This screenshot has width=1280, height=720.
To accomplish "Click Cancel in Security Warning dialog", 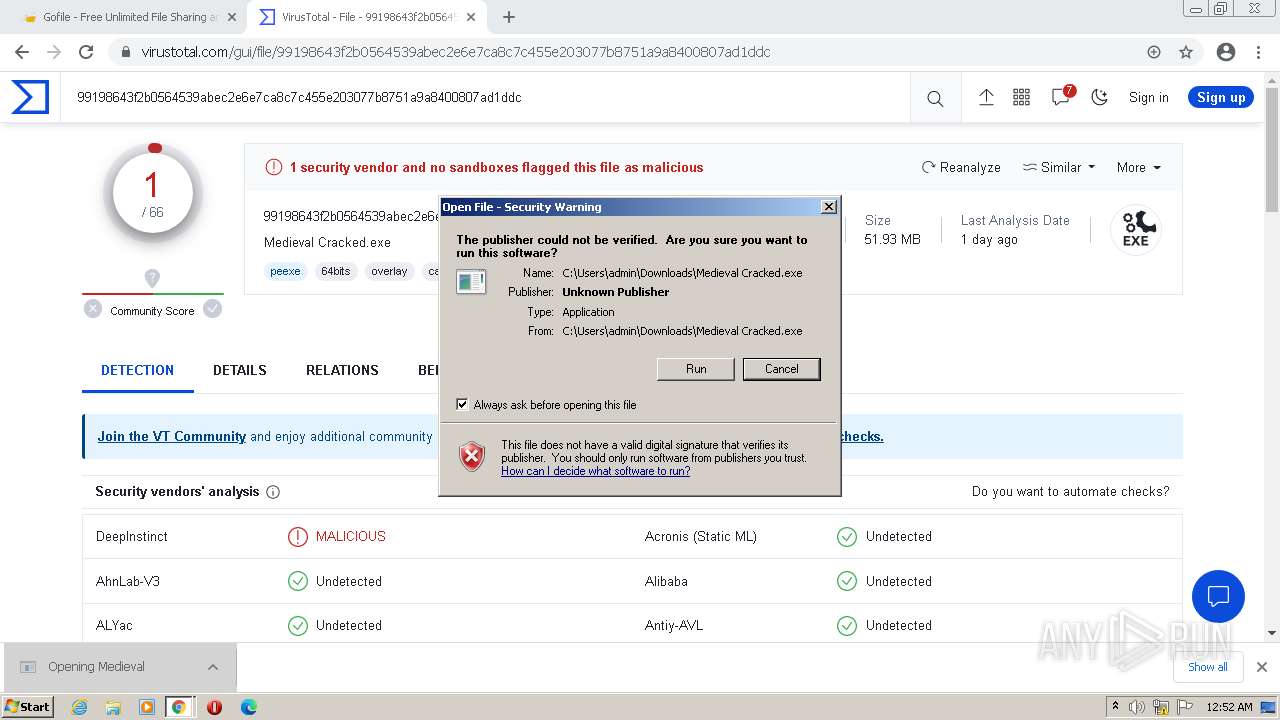I will click(782, 369).
